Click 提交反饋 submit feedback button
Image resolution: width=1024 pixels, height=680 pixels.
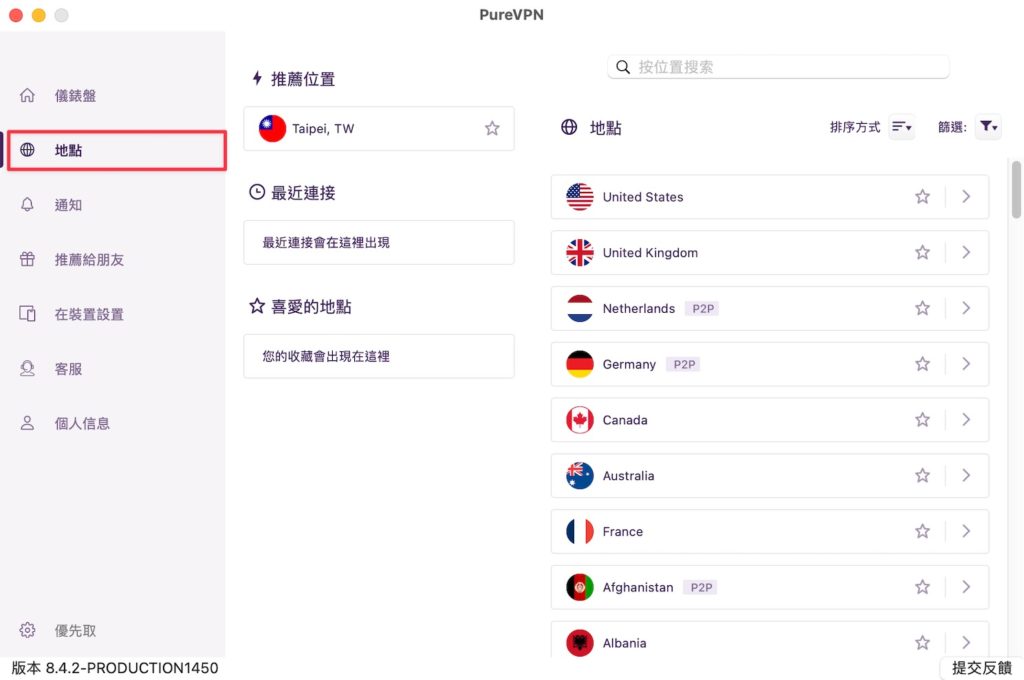(x=982, y=668)
